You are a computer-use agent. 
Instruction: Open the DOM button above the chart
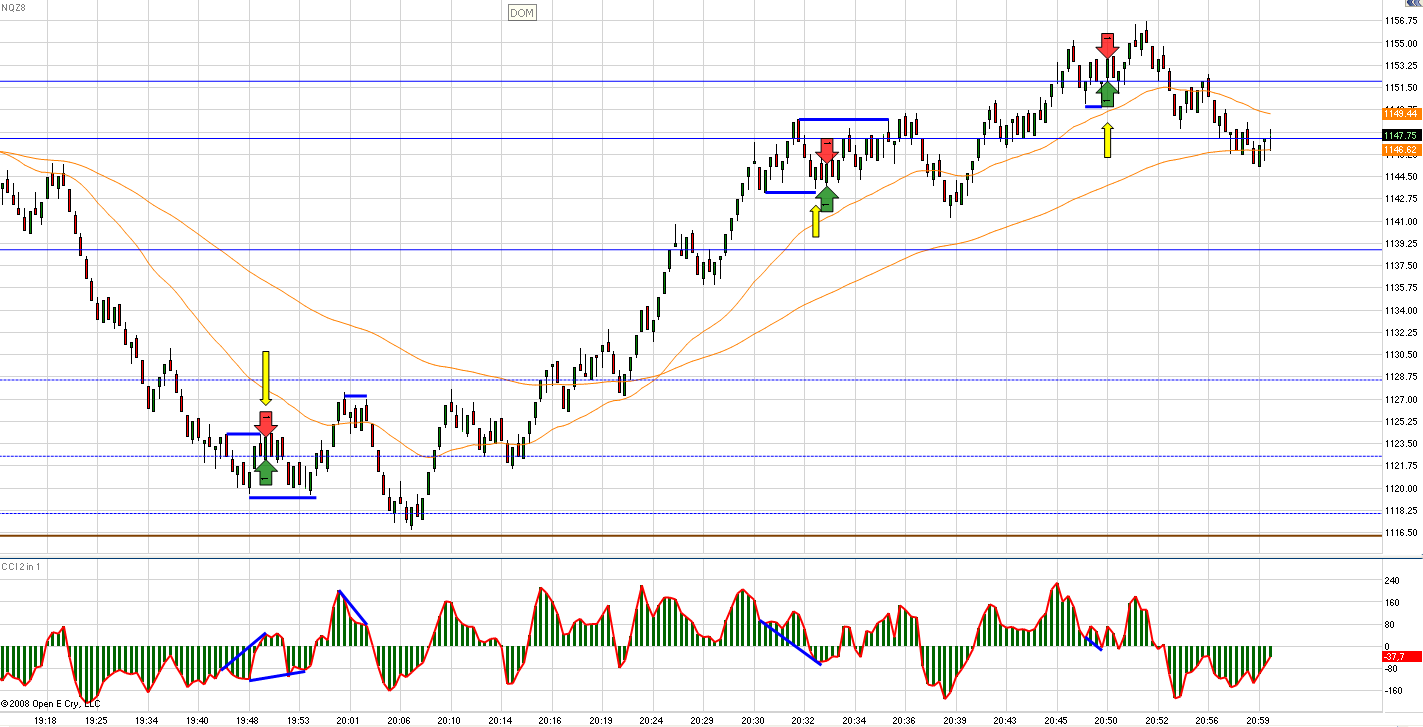tap(521, 13)
